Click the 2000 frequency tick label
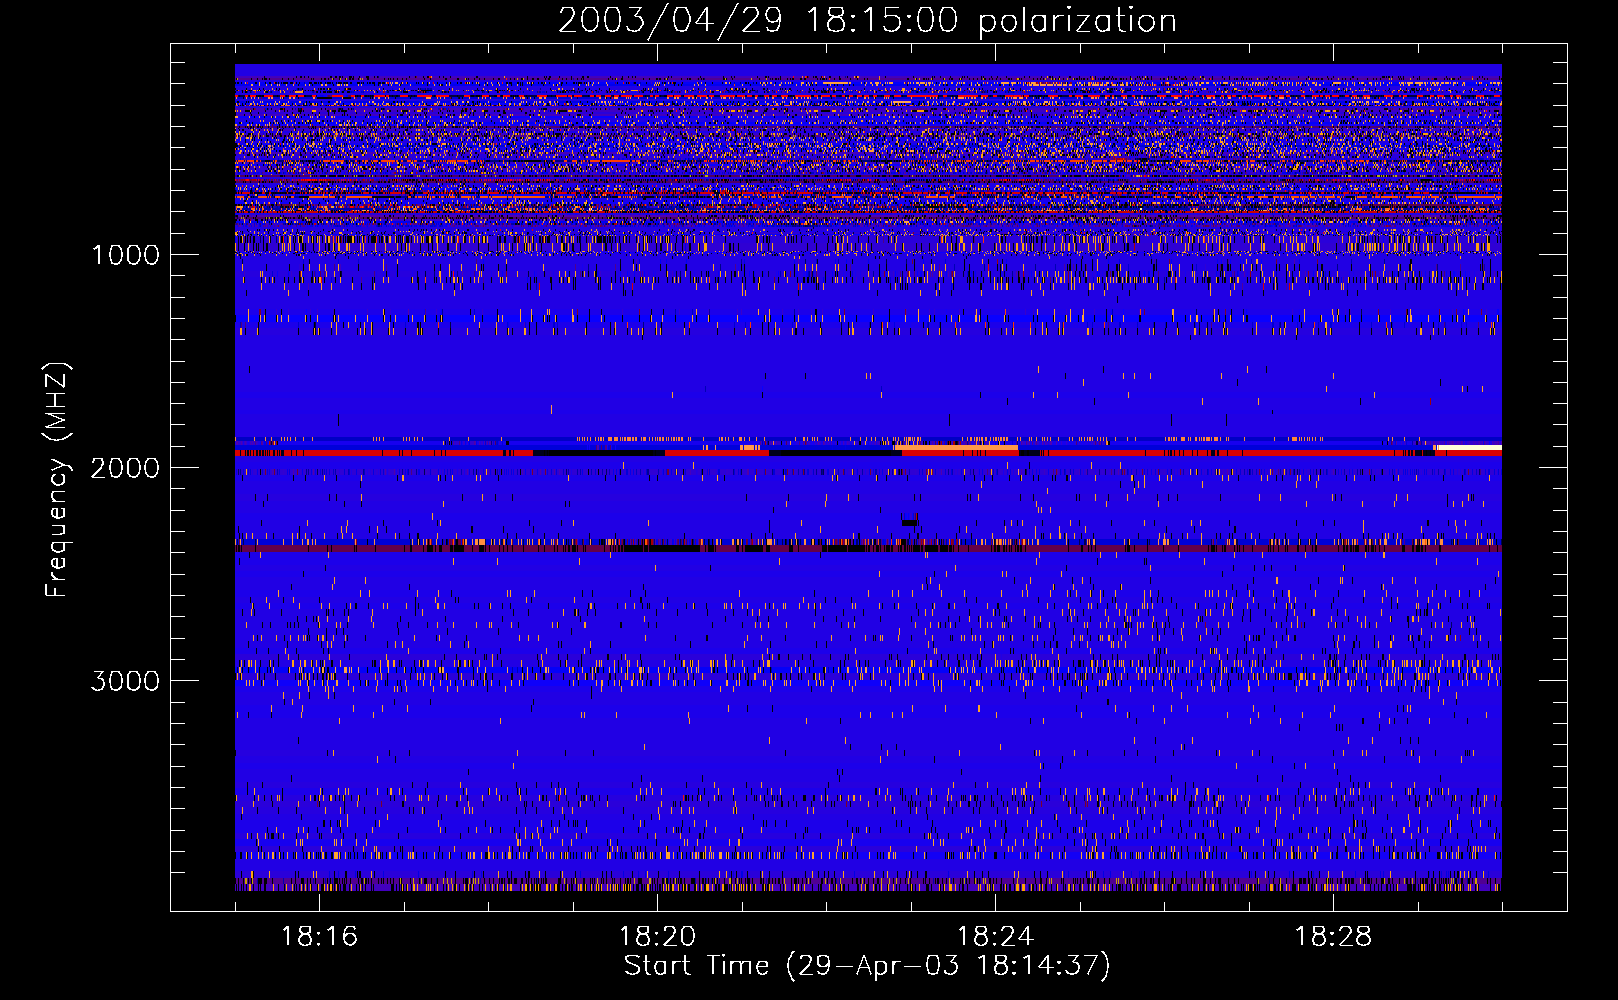The width and height of the screenshot is (1618, 1000). click(x=126, y=468)
